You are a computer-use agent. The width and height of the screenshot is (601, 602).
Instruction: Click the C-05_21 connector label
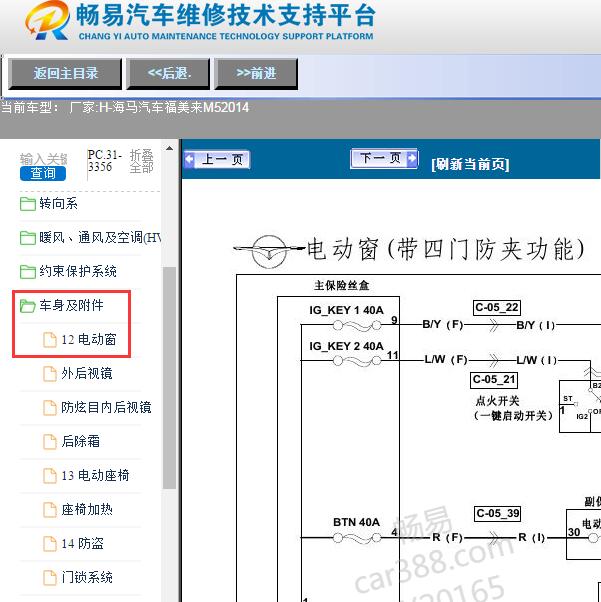[x=493, y=380]
